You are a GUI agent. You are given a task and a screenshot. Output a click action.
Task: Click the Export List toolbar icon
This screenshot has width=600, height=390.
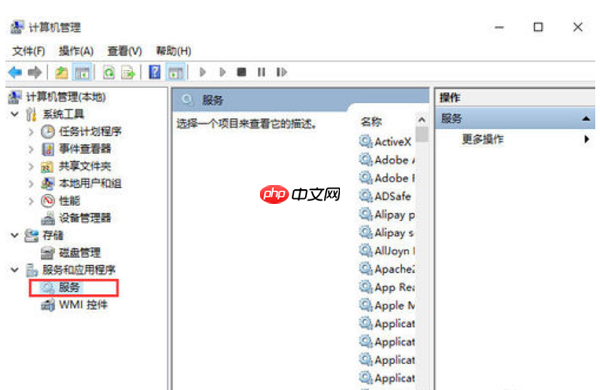pyautogui.click(x=128, y=72)
